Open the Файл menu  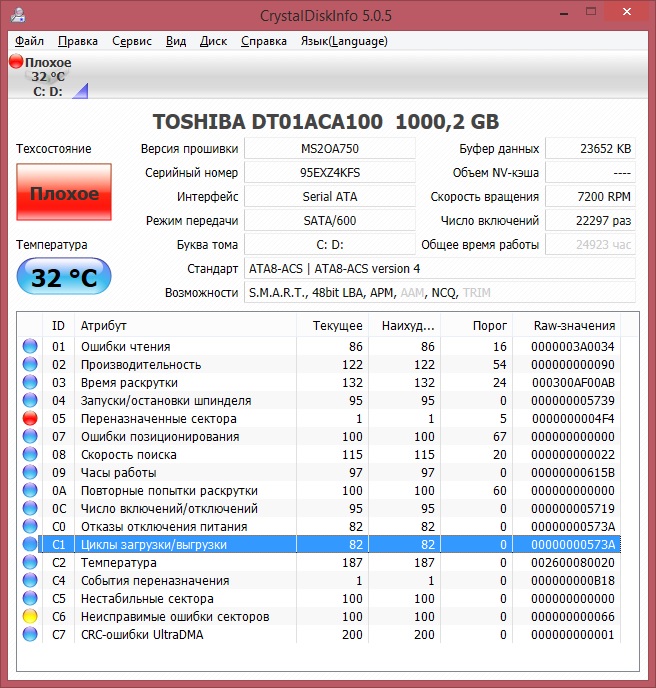click(29, 41)
